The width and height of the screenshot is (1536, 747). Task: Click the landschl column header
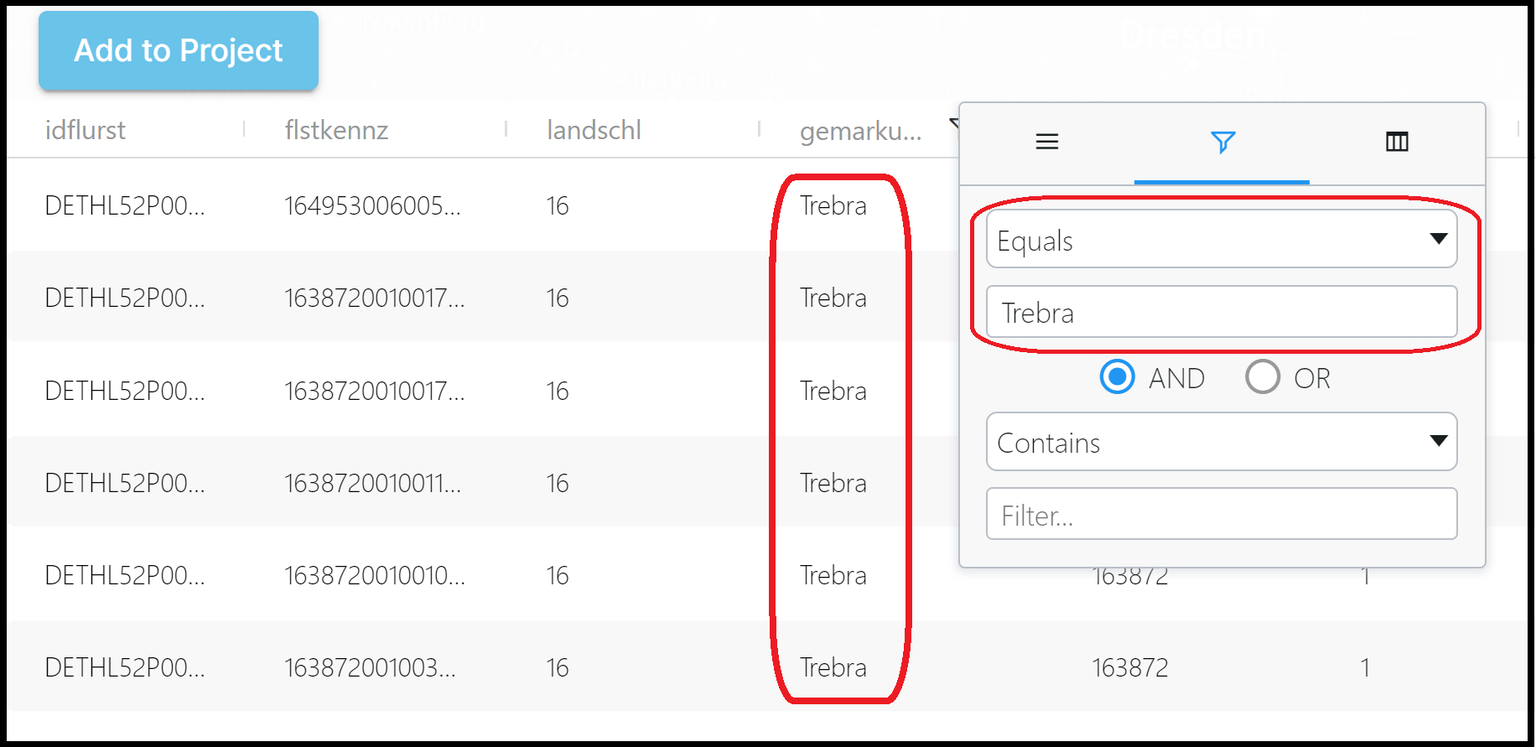594,129
